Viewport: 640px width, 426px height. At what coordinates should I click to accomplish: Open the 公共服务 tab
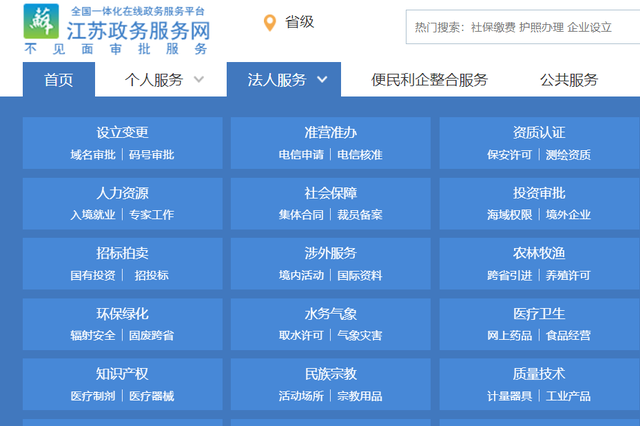point(569,80)
